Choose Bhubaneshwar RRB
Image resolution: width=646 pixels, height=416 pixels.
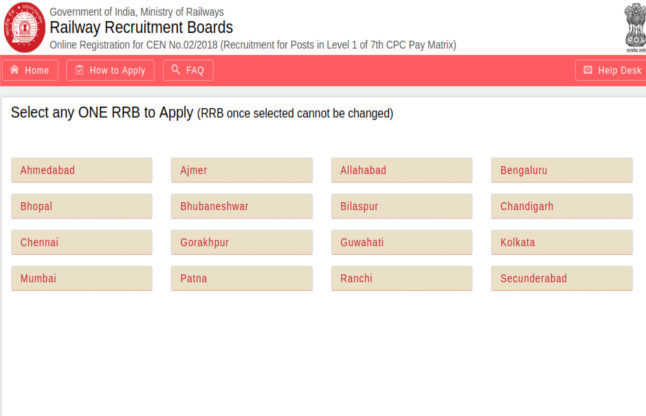(x=241, y=206)
